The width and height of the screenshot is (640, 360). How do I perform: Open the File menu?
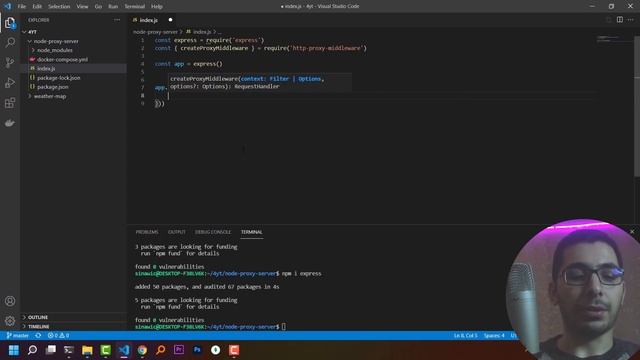pyautogui.click(x=22, y=7)
